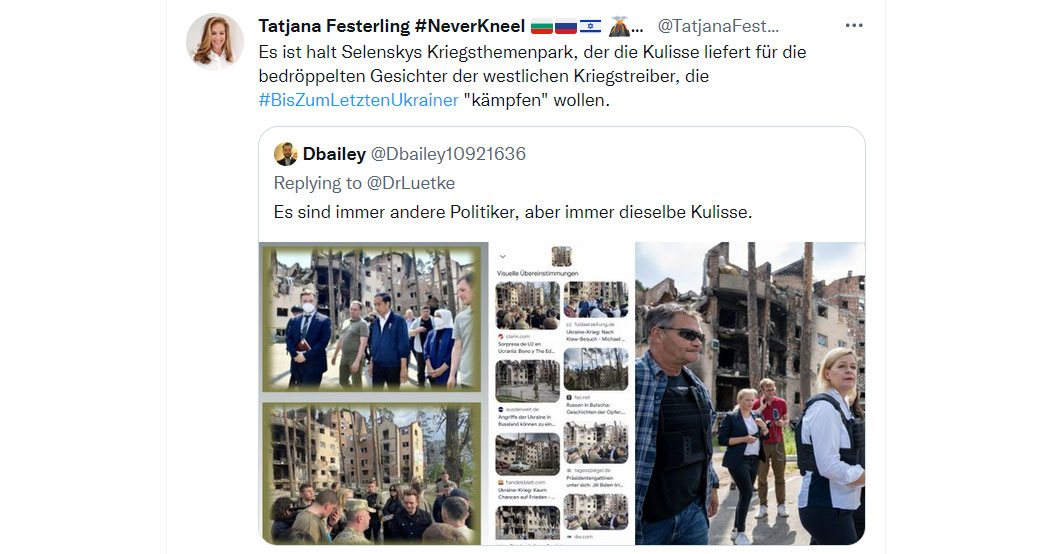Open the #BisZumLetztenUkrainer hashtag
This screenshot has height=554, width=1050.
coord(358,100)
